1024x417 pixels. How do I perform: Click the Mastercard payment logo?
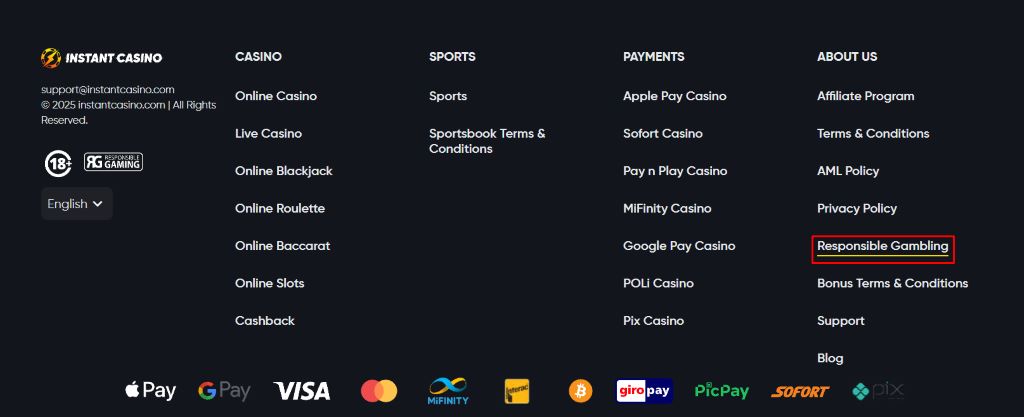[x=379, y=391]
